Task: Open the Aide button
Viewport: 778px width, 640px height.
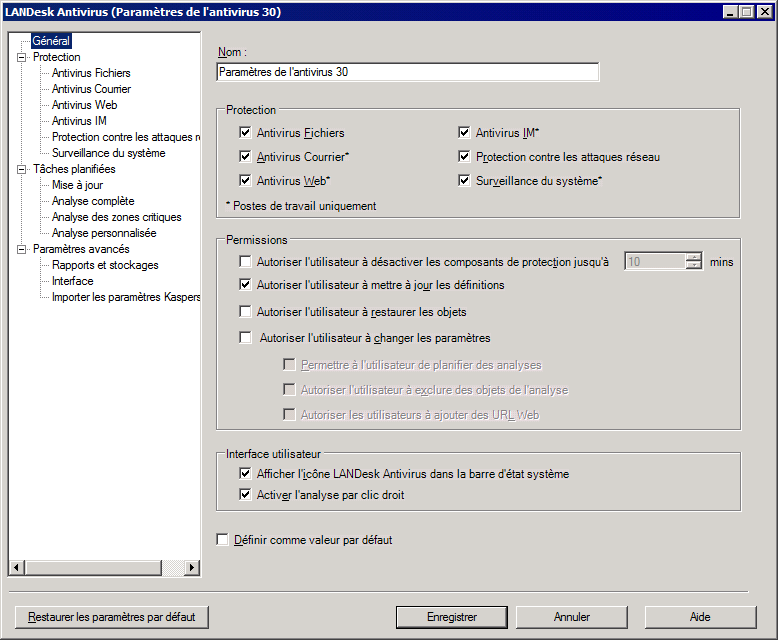Action: point(700,617)
